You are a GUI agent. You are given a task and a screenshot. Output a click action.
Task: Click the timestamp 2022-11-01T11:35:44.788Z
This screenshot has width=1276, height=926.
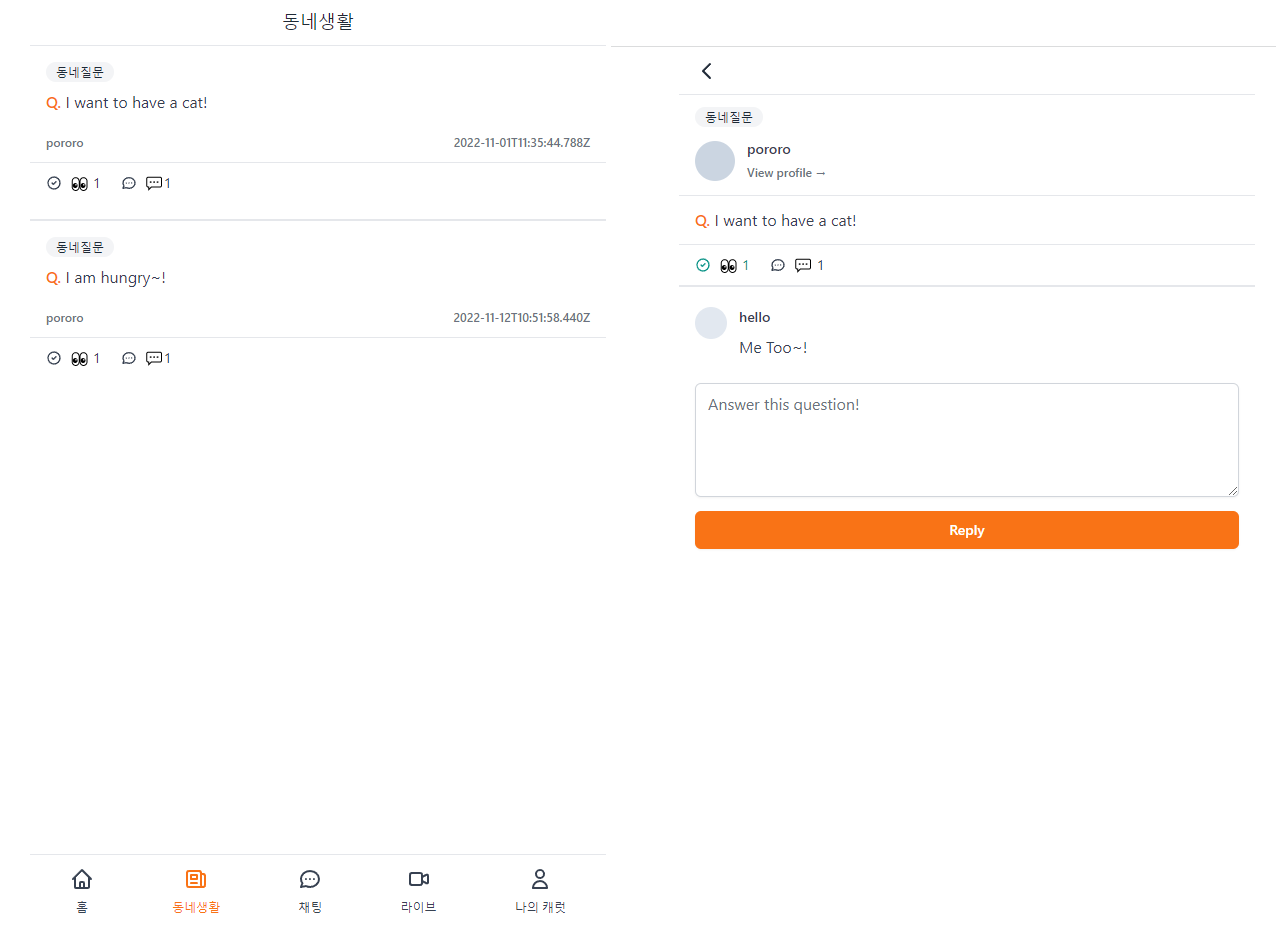(x=522, y=143)
